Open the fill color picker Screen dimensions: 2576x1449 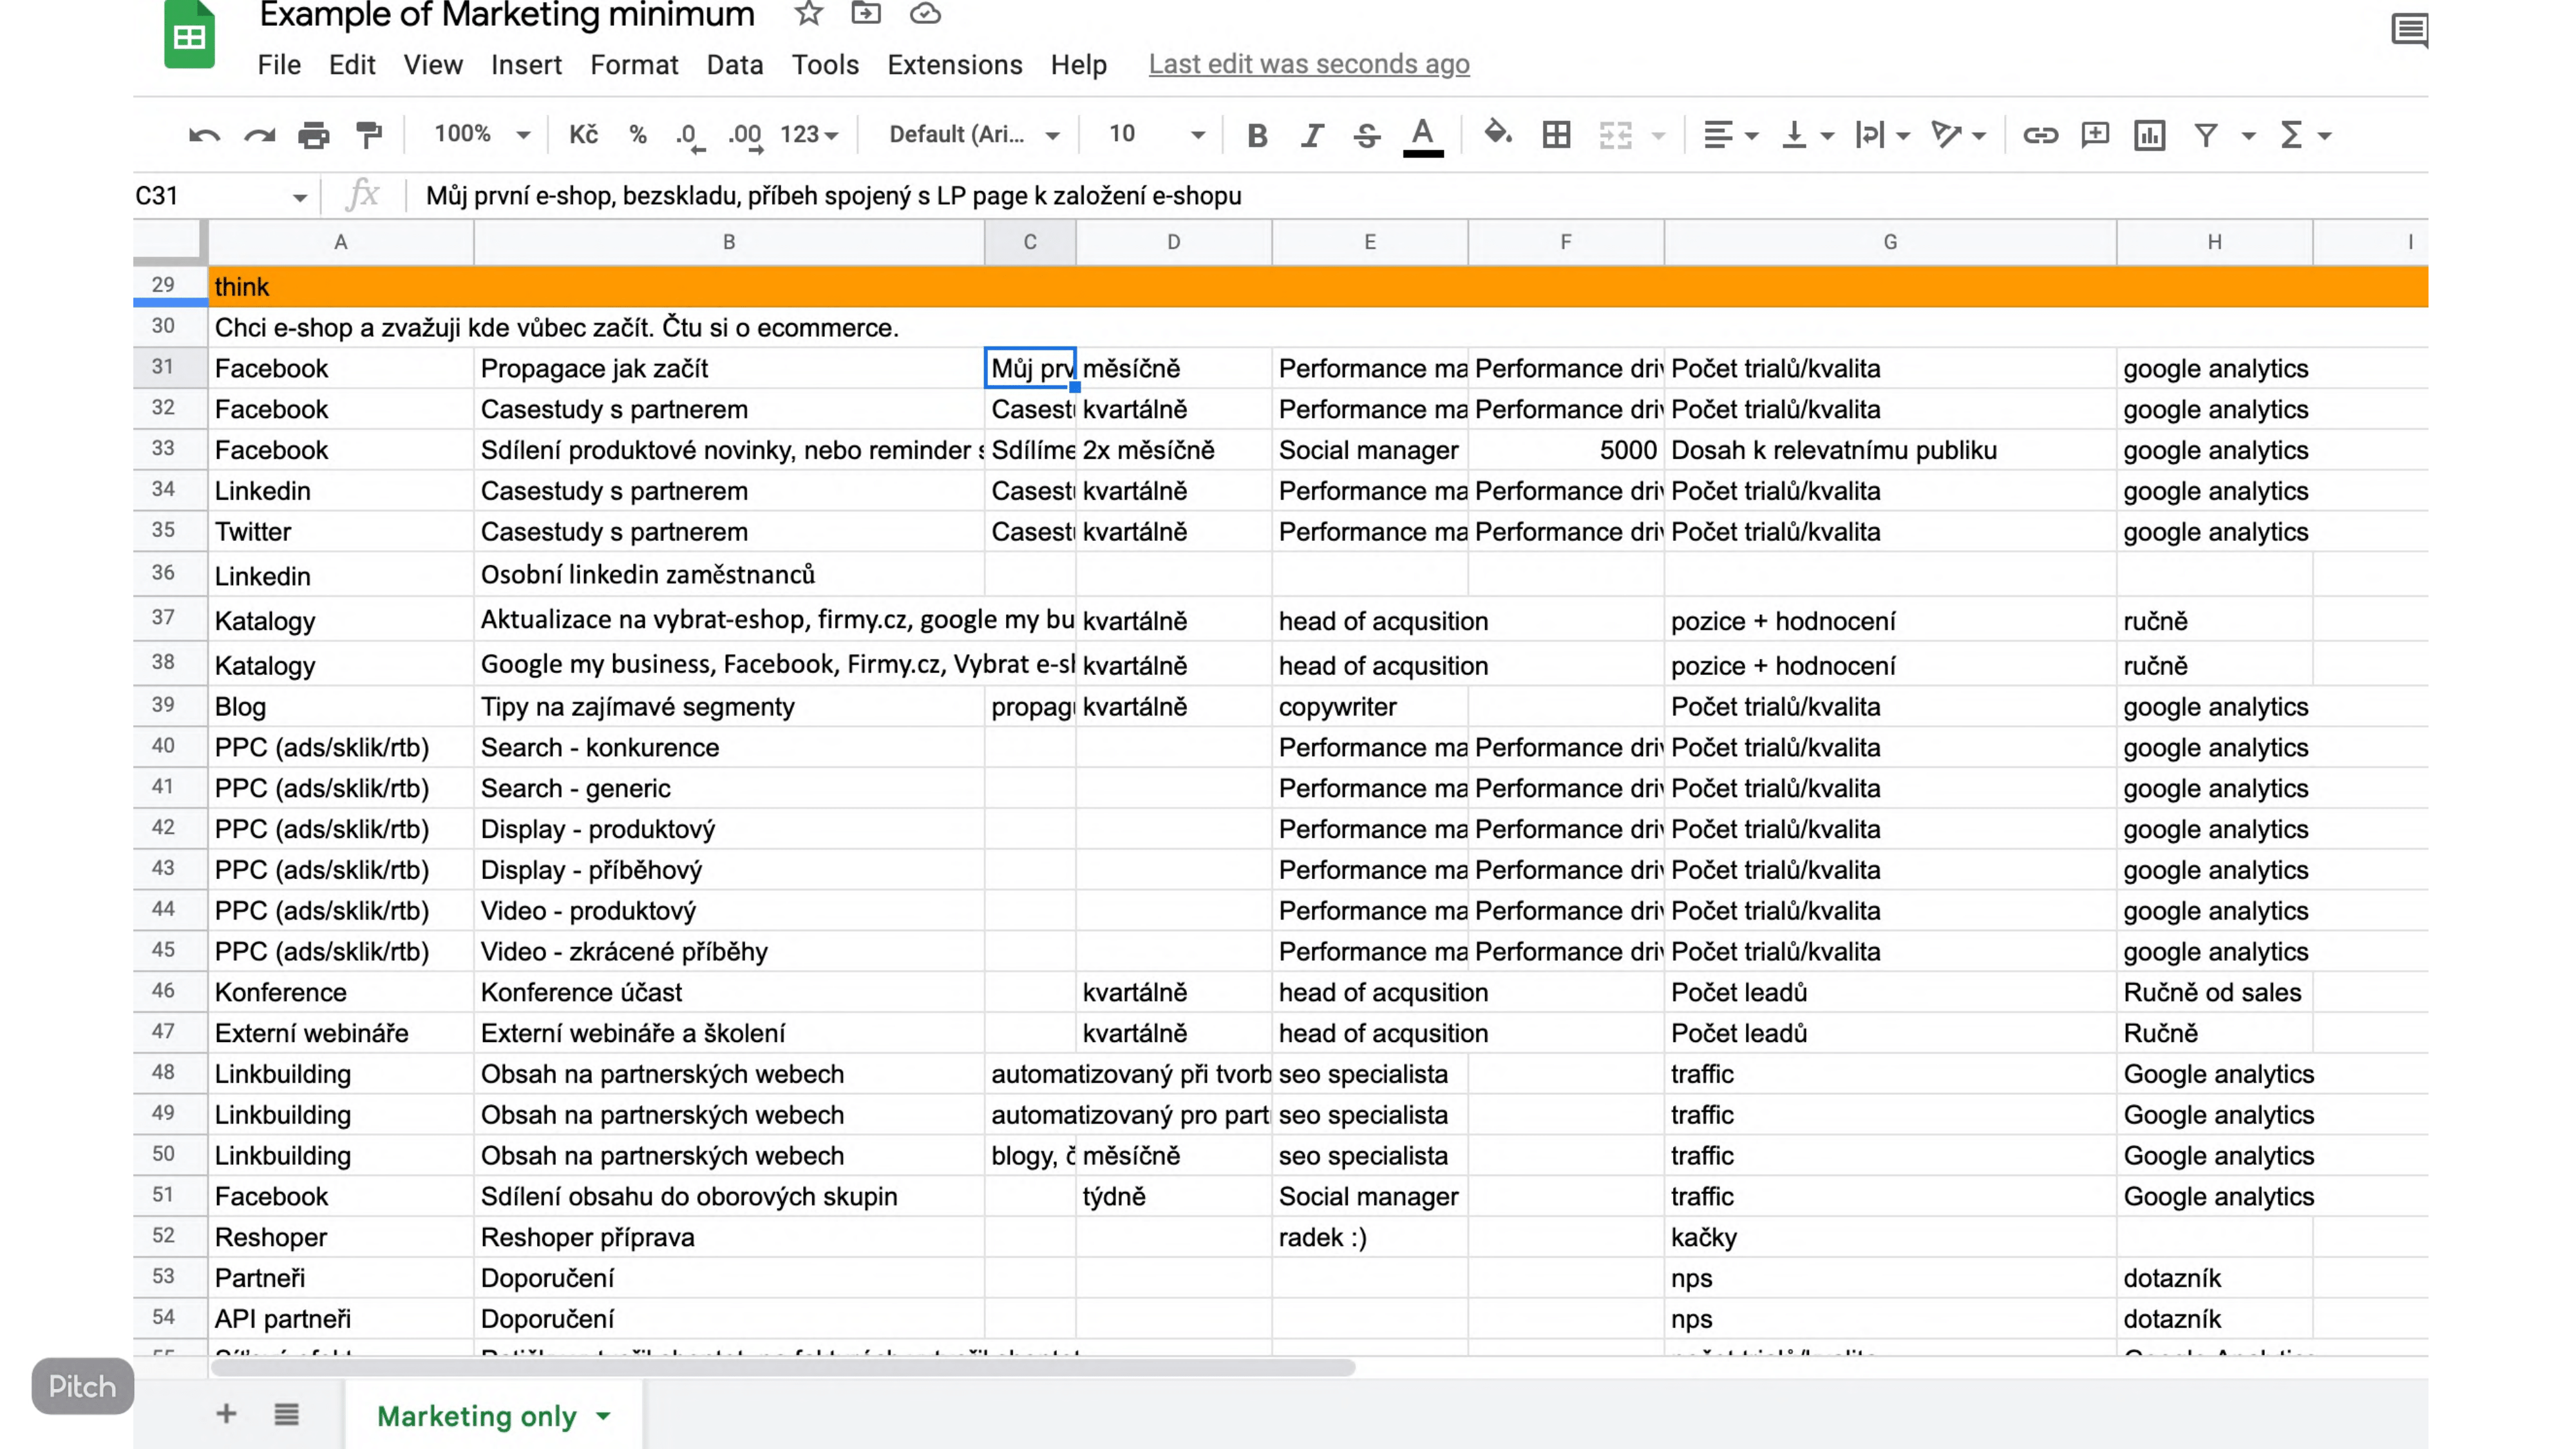1497,133
